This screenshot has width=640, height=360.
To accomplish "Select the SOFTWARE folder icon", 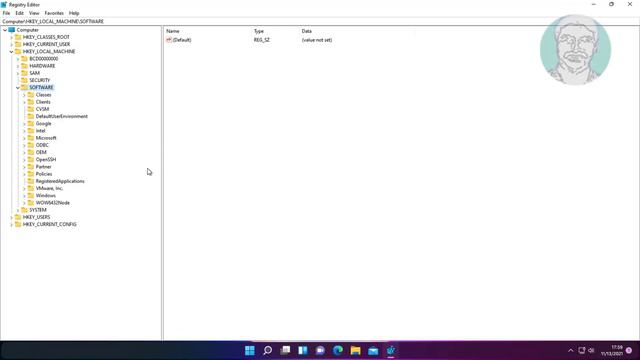I will [24, 87].
